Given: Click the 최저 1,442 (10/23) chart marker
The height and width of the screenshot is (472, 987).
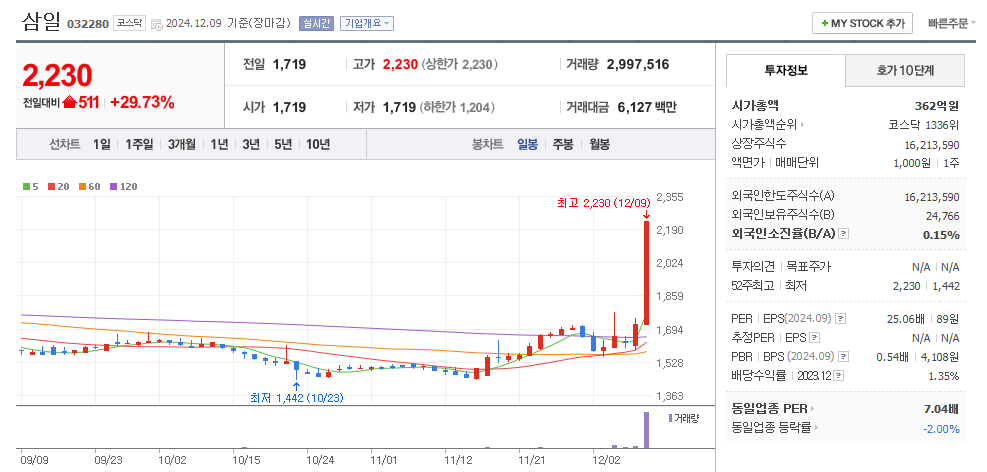Looking at the screenshot, I should [297, 398].
